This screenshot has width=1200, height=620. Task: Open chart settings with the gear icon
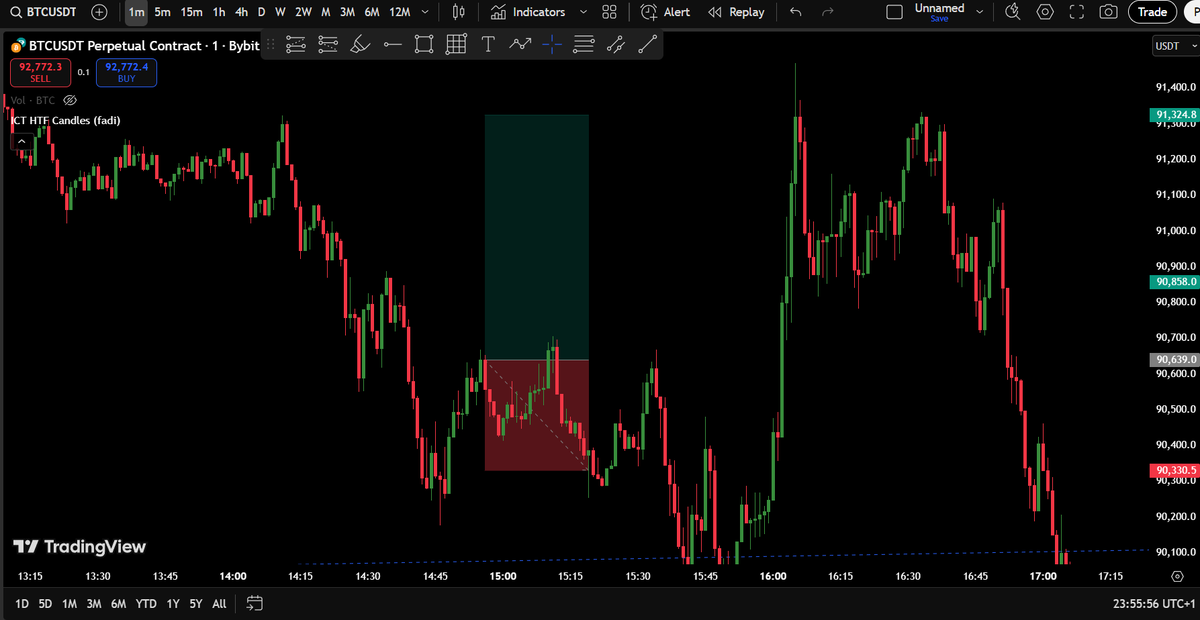tap(1044, 12)
